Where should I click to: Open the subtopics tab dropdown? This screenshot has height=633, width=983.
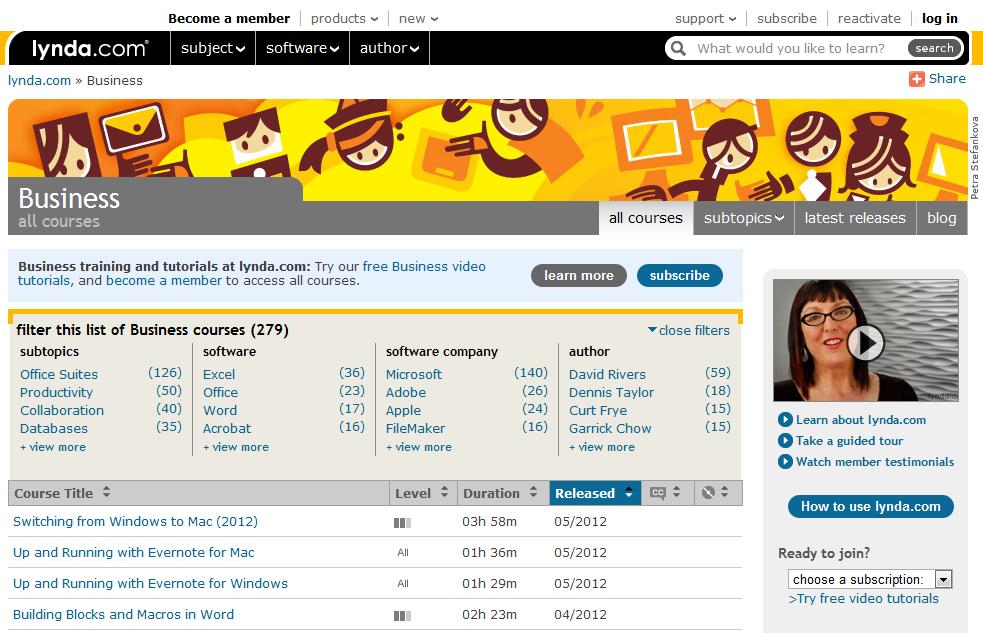744,218
